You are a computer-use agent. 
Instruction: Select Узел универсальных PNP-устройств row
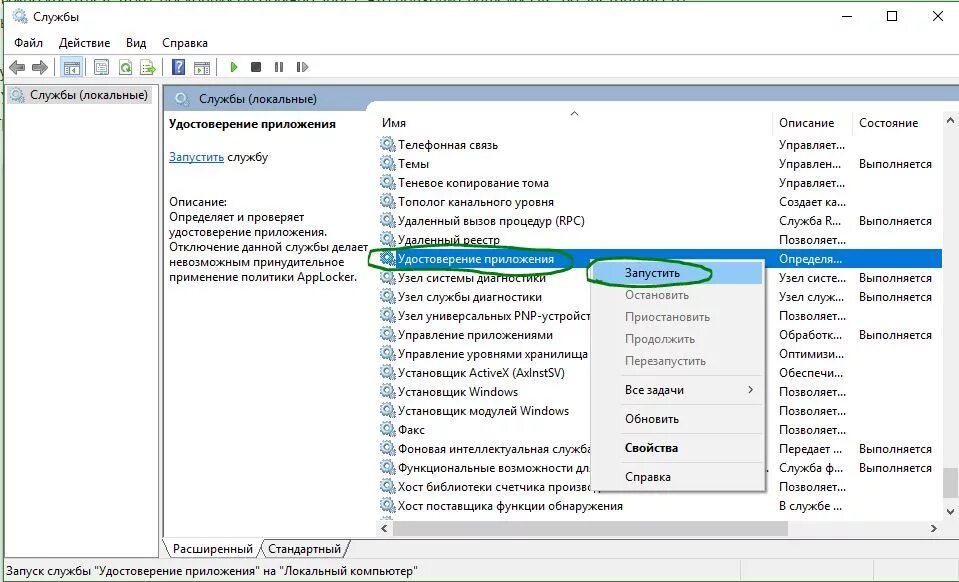coord(659,316)
